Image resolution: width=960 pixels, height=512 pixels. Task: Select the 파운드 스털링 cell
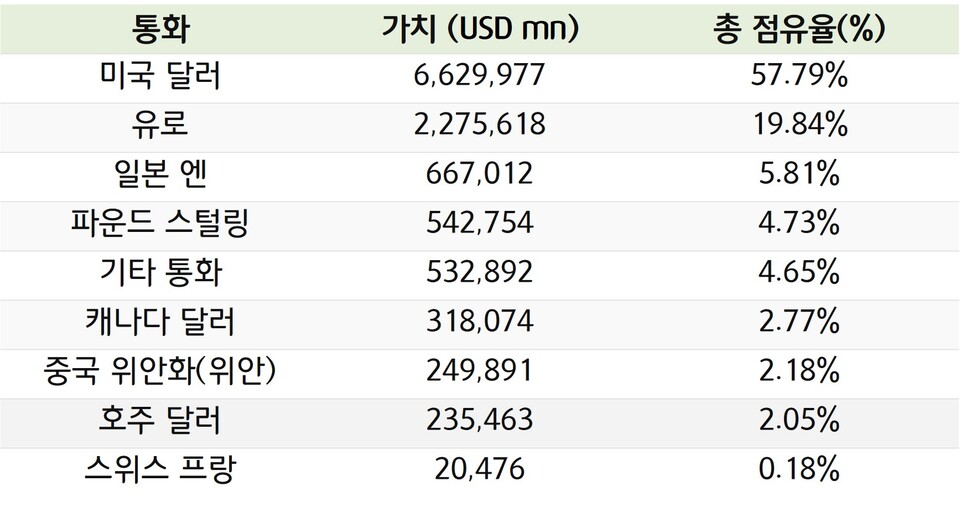pyautogui.click(x=160, y=225)
